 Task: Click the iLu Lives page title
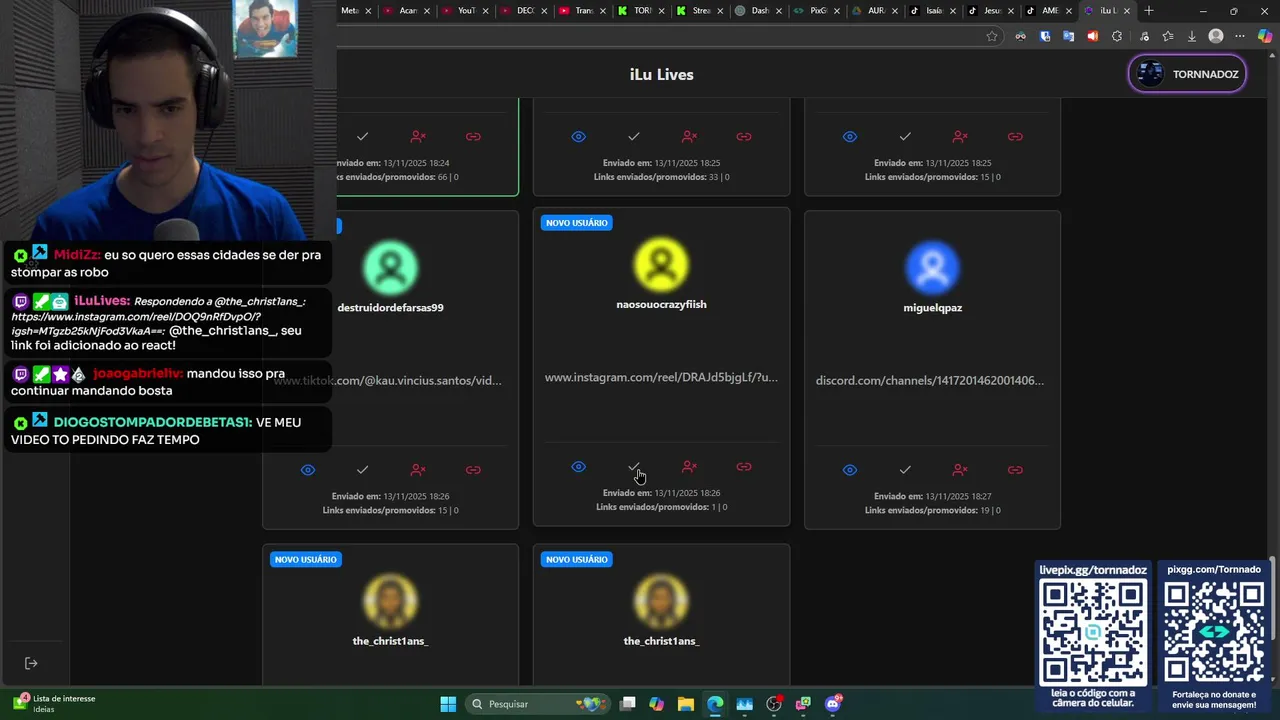click(x=661, y=74)
